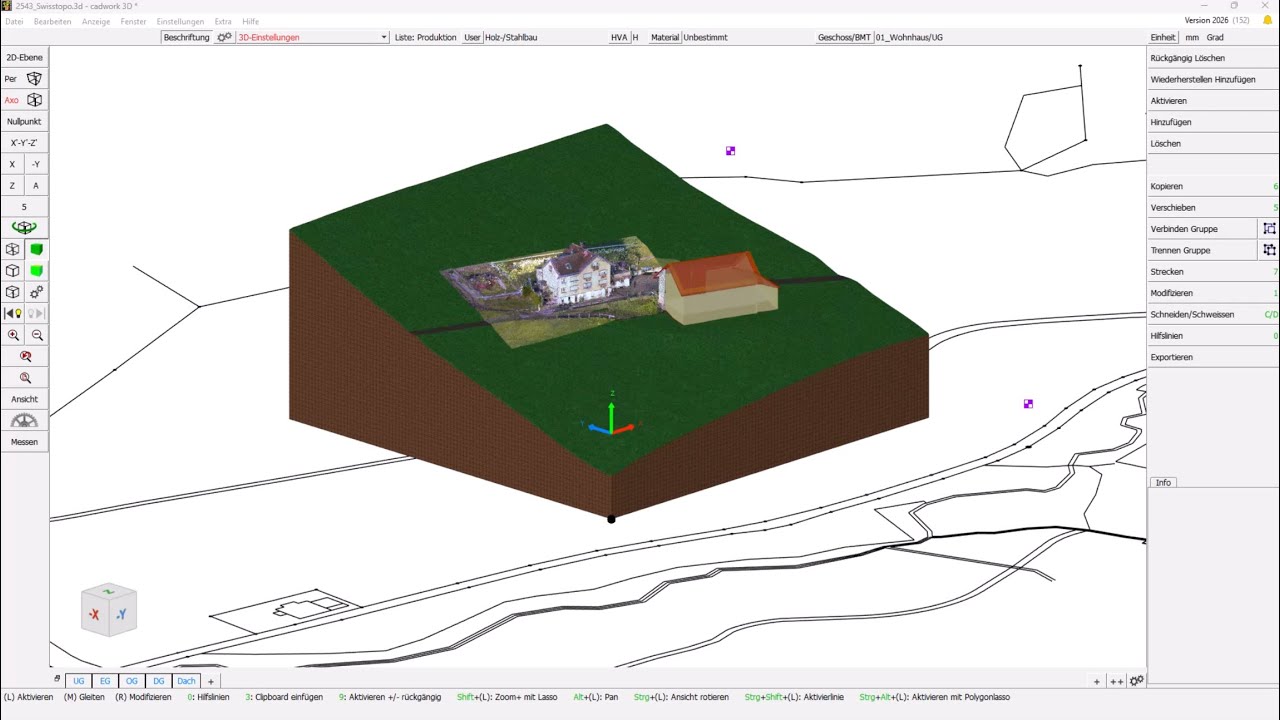This screenshot has height=720, width=1280.
Task: Click the Nullpunkt button
Action: pos(24,122)
